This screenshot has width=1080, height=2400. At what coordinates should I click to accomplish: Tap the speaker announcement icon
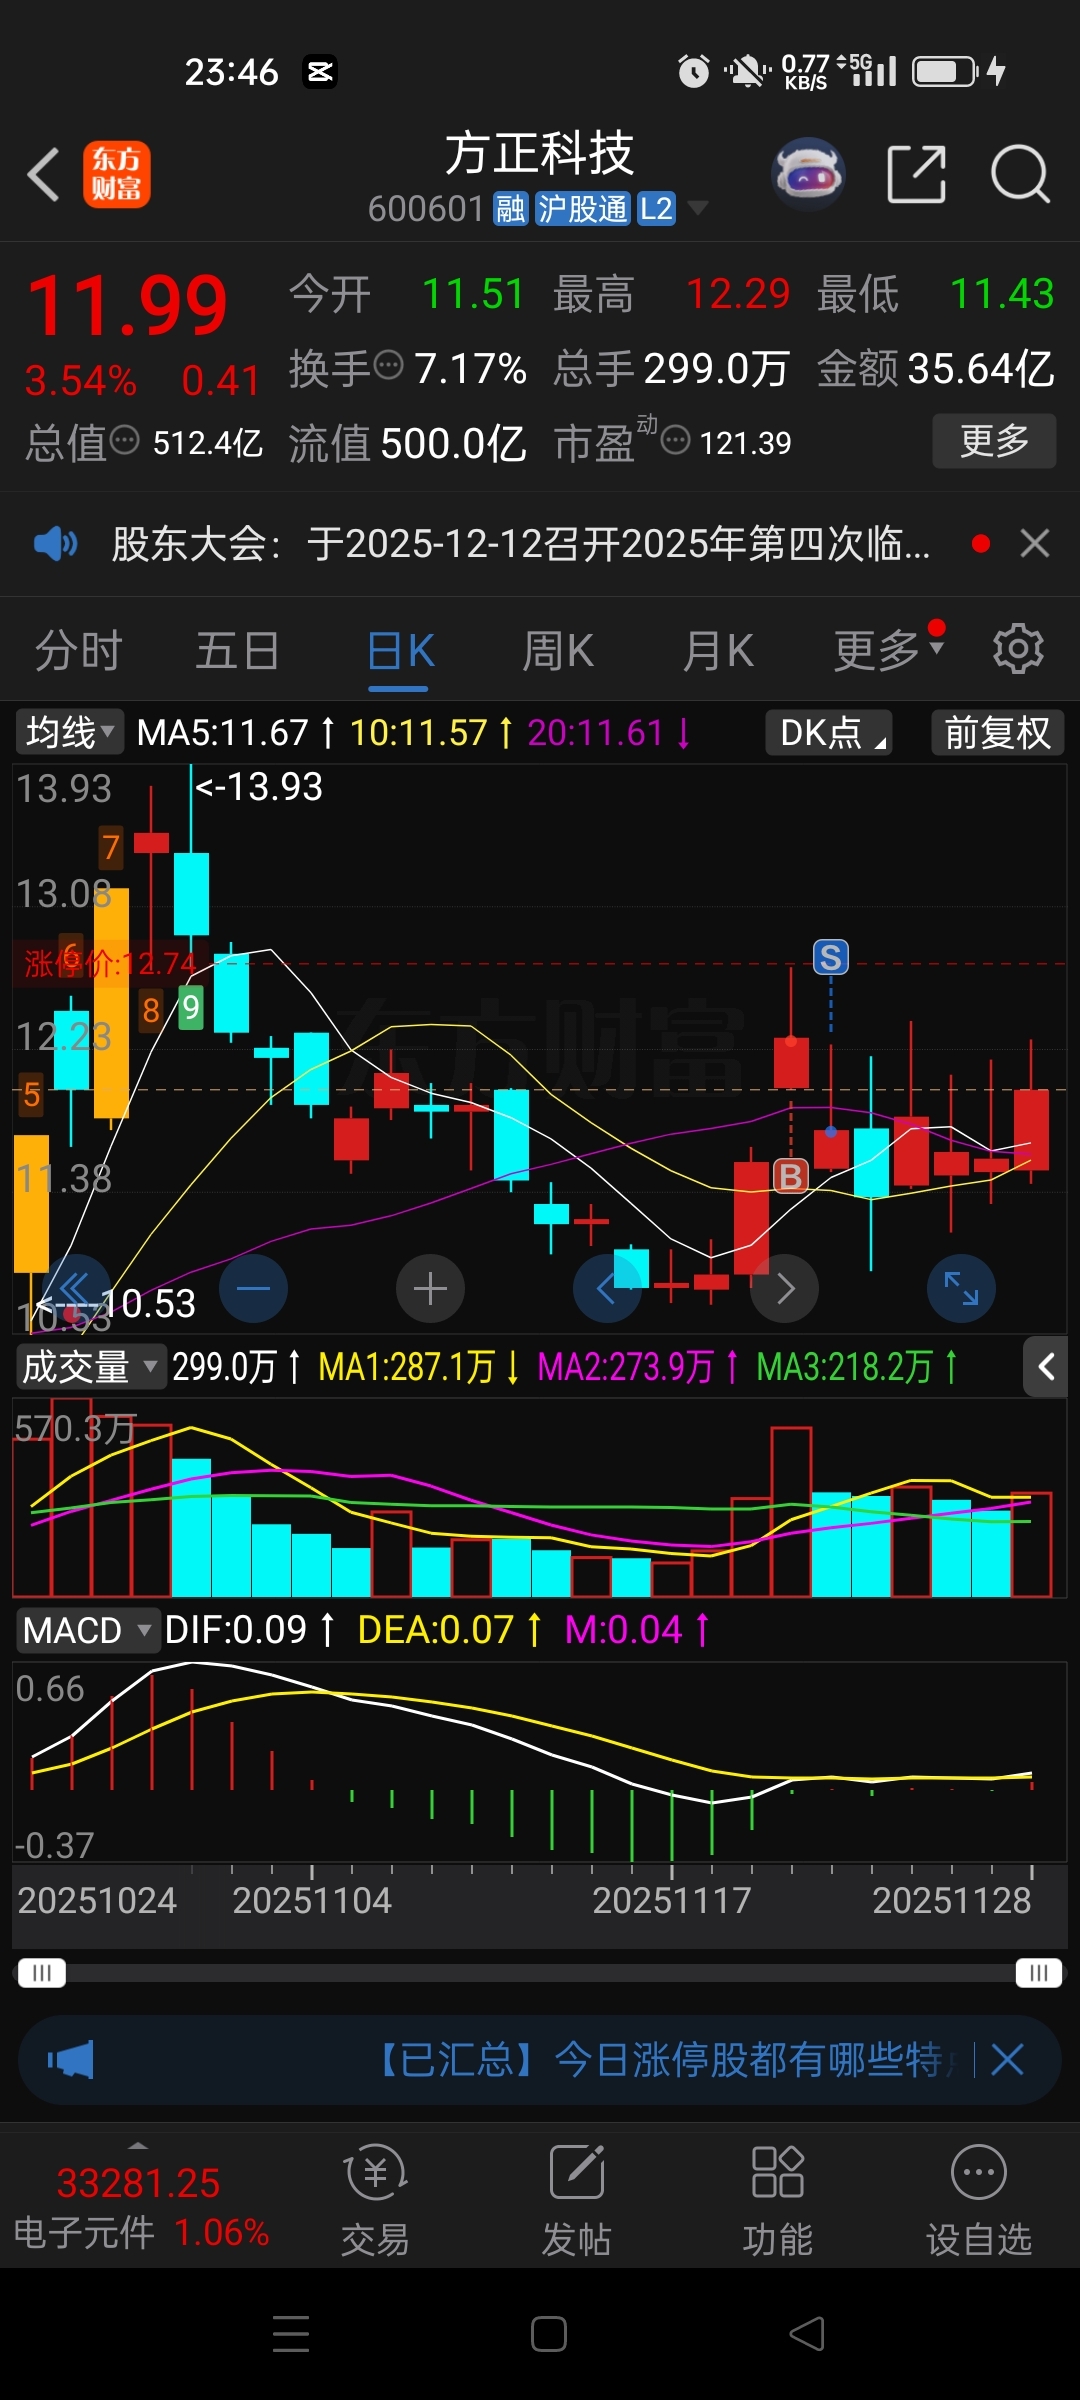coord(55,544)
